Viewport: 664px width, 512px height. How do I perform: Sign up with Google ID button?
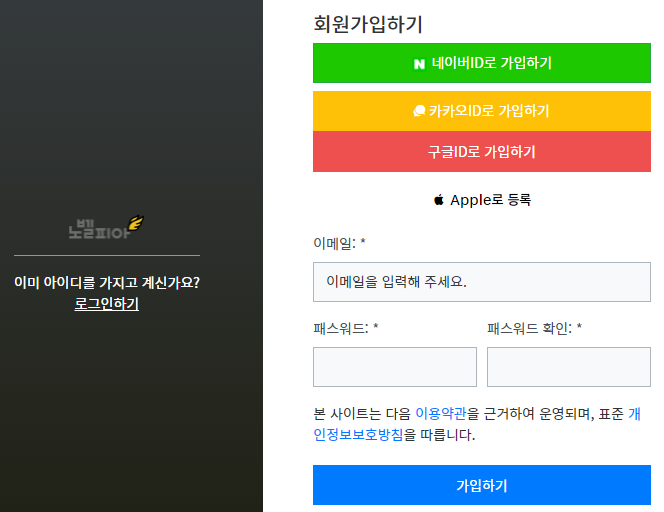[481, 151]
